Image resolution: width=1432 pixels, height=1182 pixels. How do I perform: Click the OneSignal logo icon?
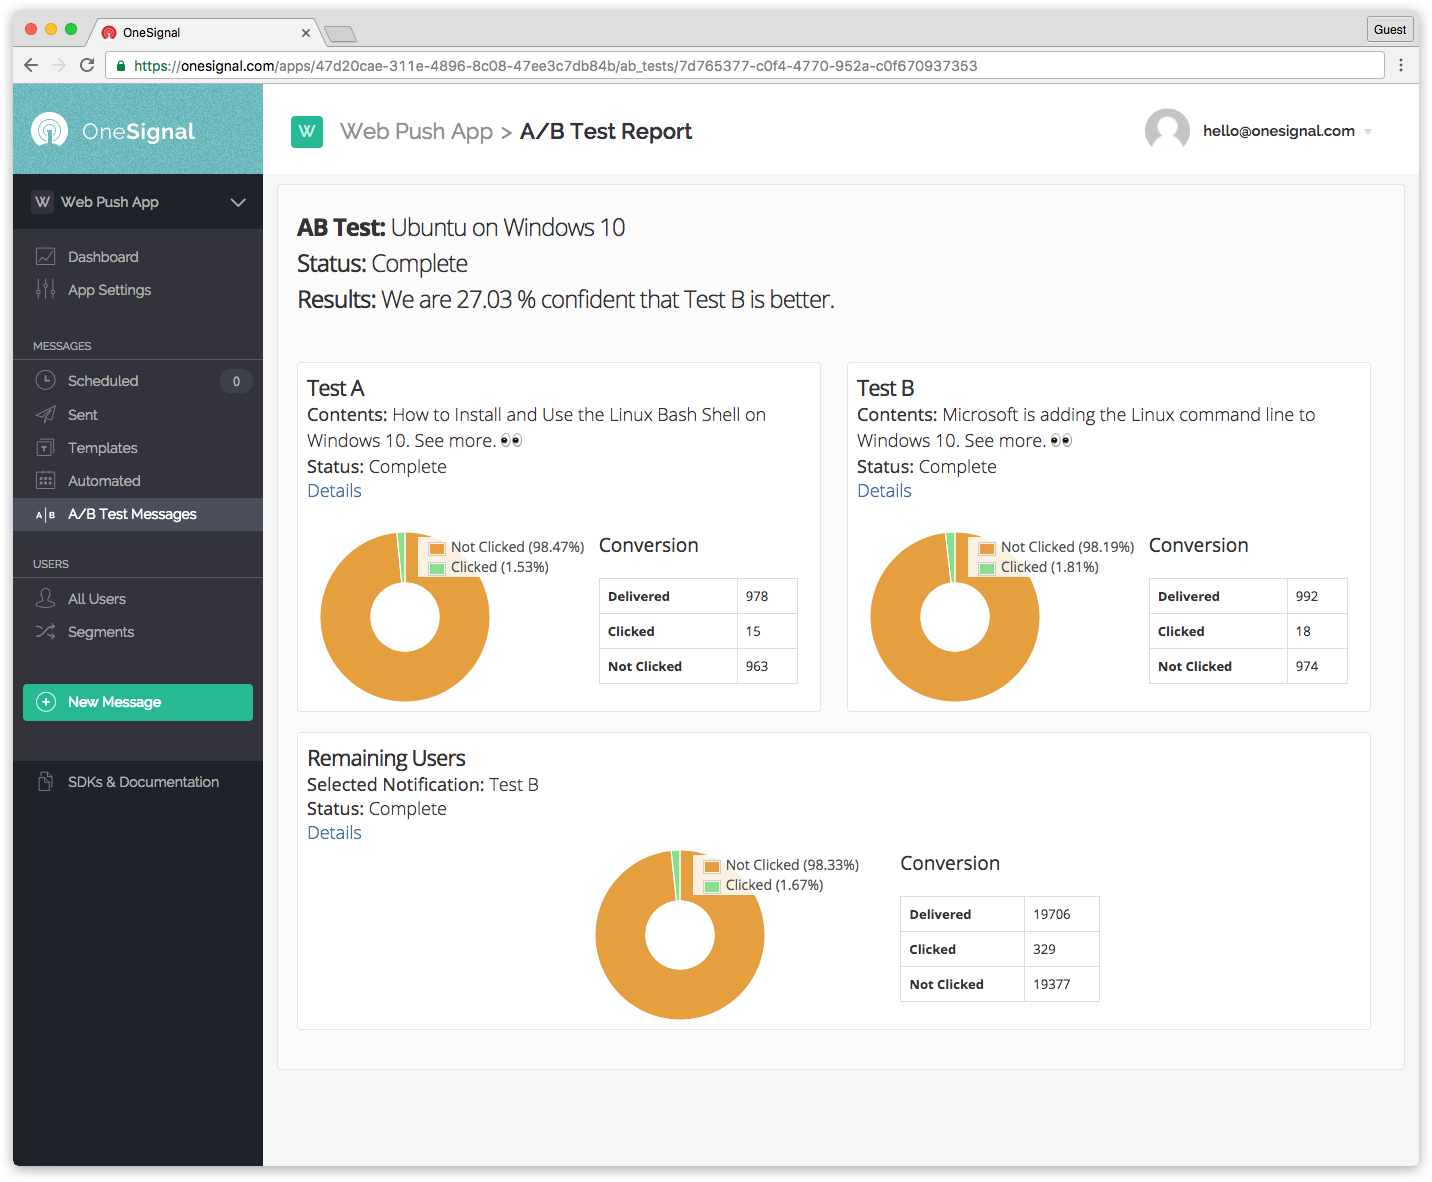(x=49, y=130)
